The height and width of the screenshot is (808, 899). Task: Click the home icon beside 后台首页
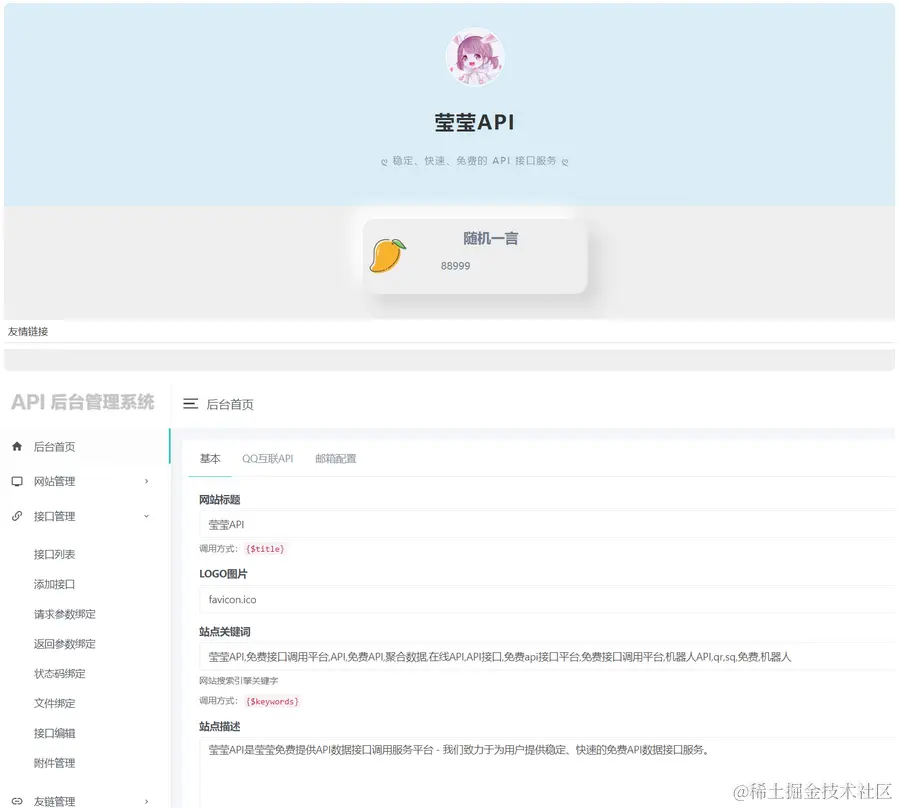[17, 446]
